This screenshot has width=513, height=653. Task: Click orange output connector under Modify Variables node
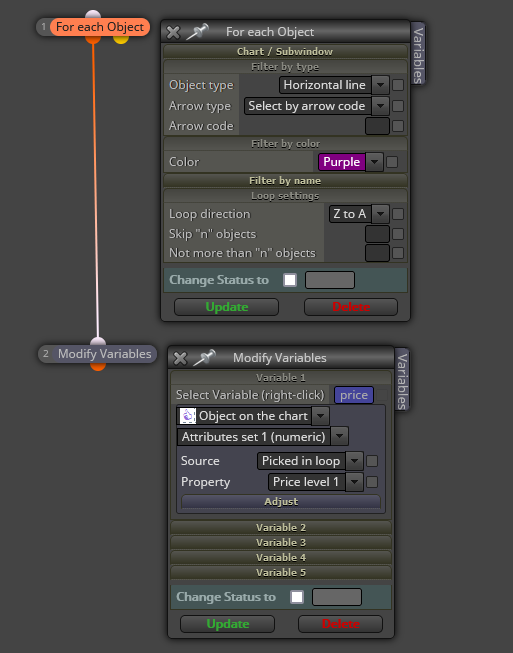coord(98,366)
